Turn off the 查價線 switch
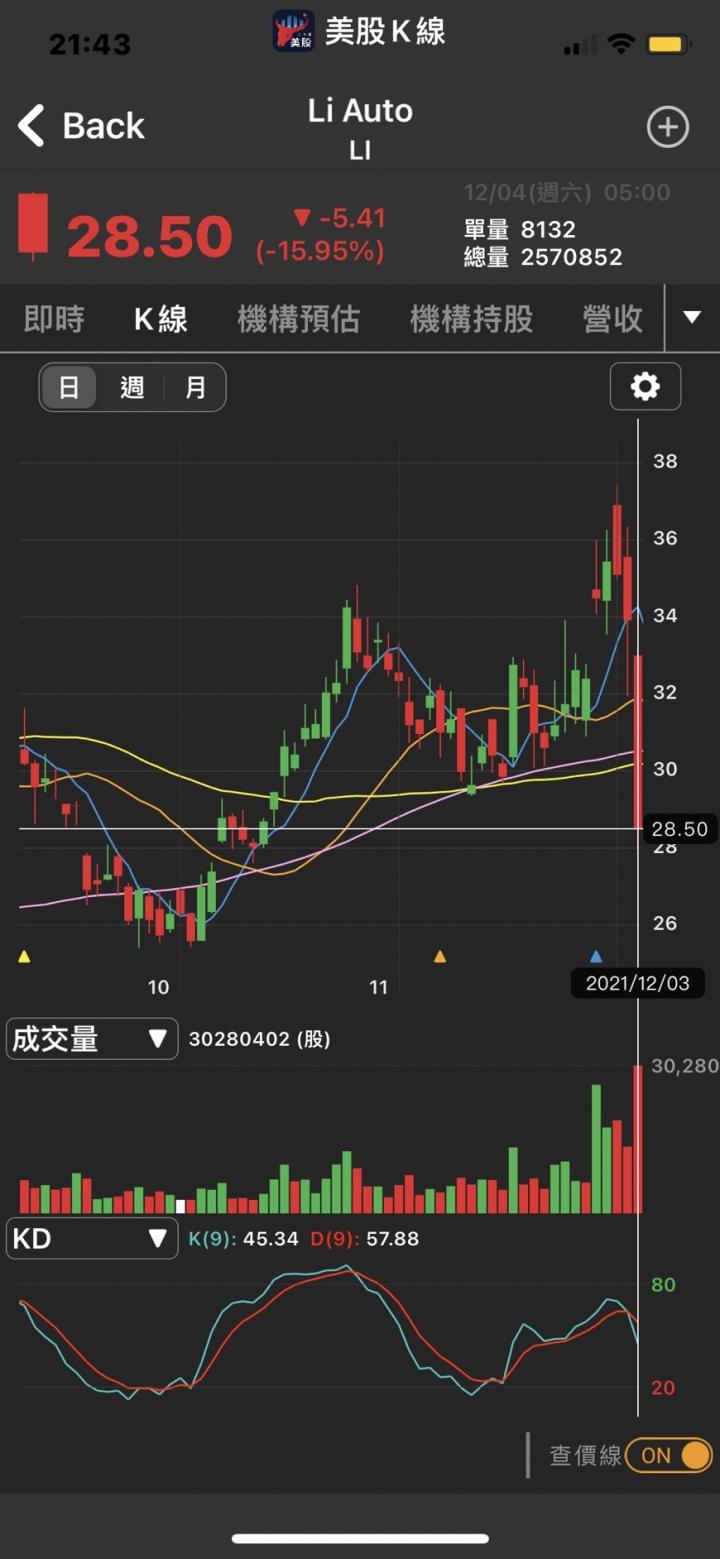The image size is (720, 1559). coord(669,1455)
